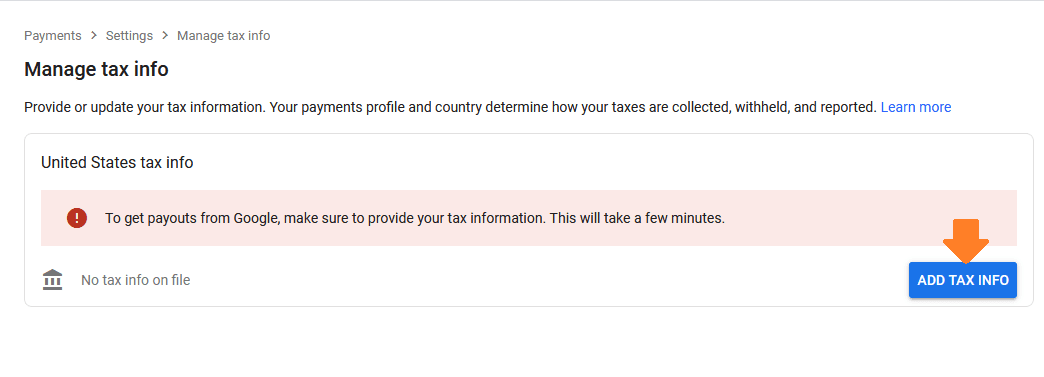Viewport: 1044px width, 377px height.
Task: Click the red exclamation alert icon
Action: [x=77, y=218]
